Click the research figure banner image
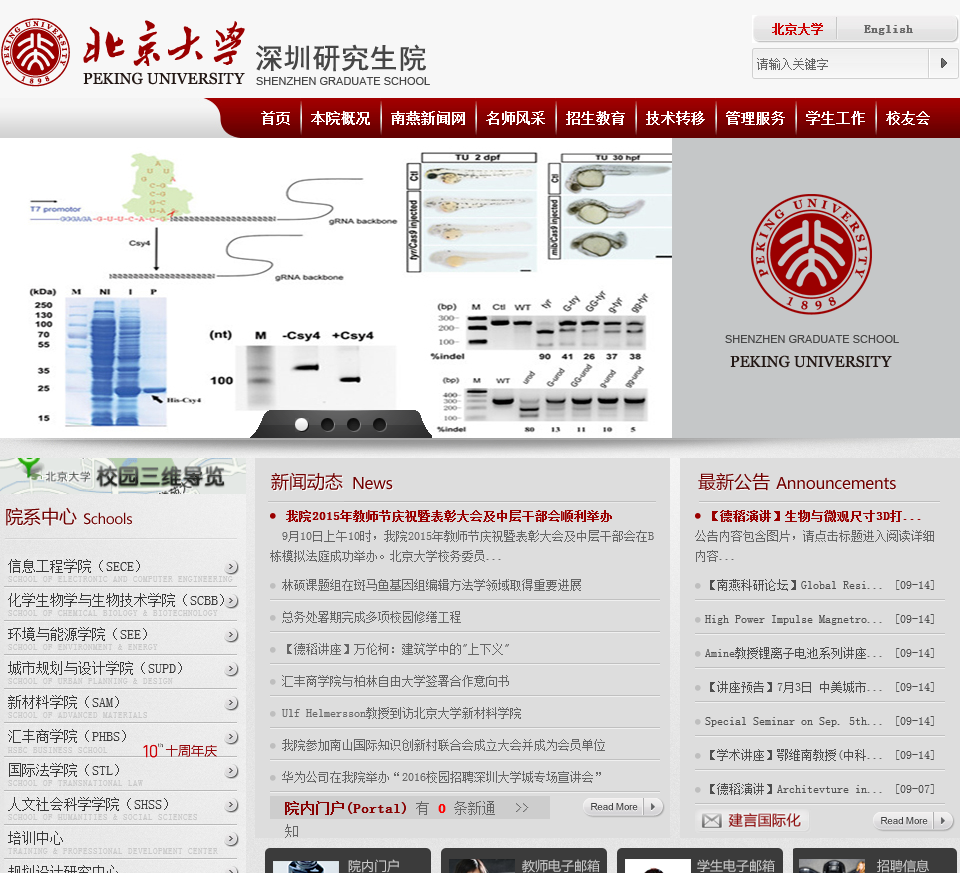Viewport: 960px width, 873px height. 336,288
